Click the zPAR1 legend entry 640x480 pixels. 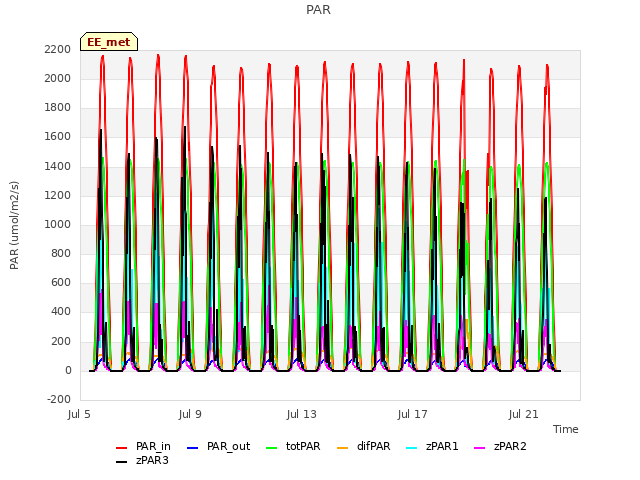[x=432, y=447]
